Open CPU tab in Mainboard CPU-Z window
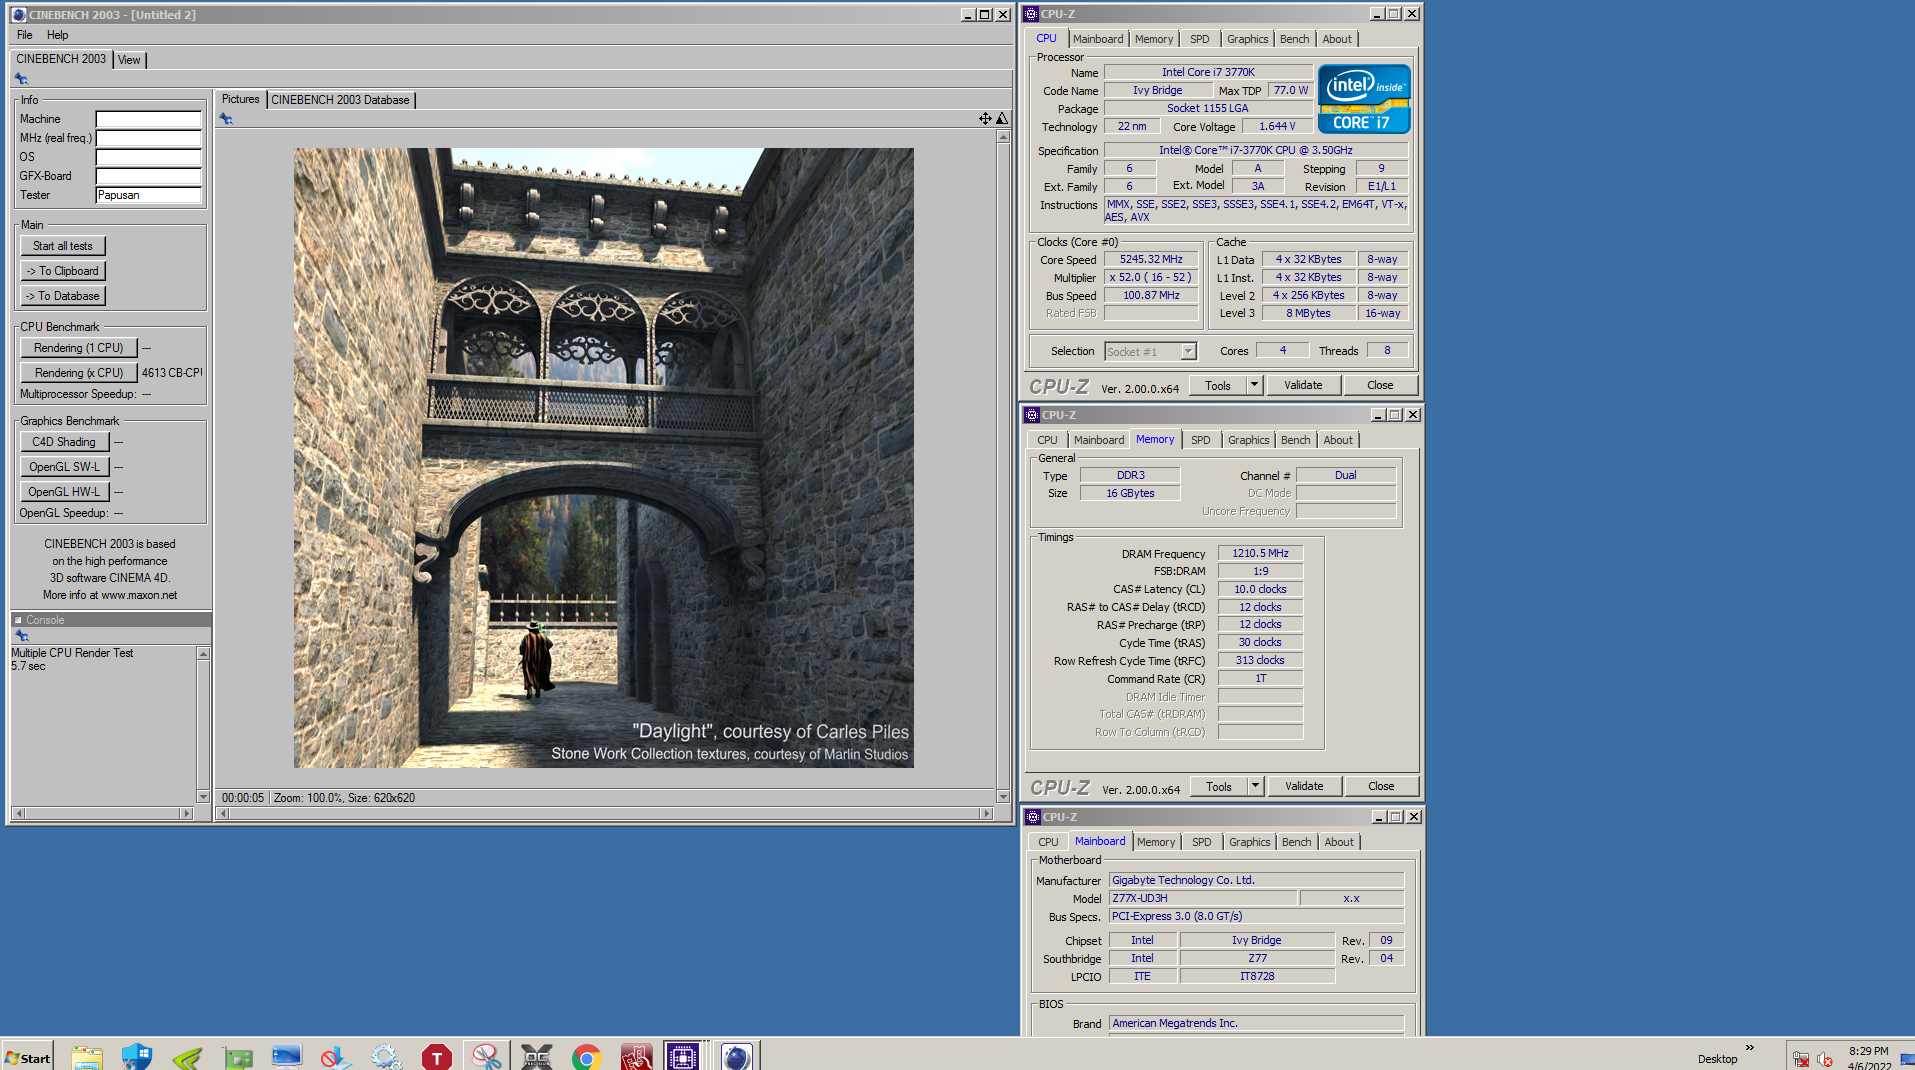The image size is (1915, 1070). click(1048, 842)
